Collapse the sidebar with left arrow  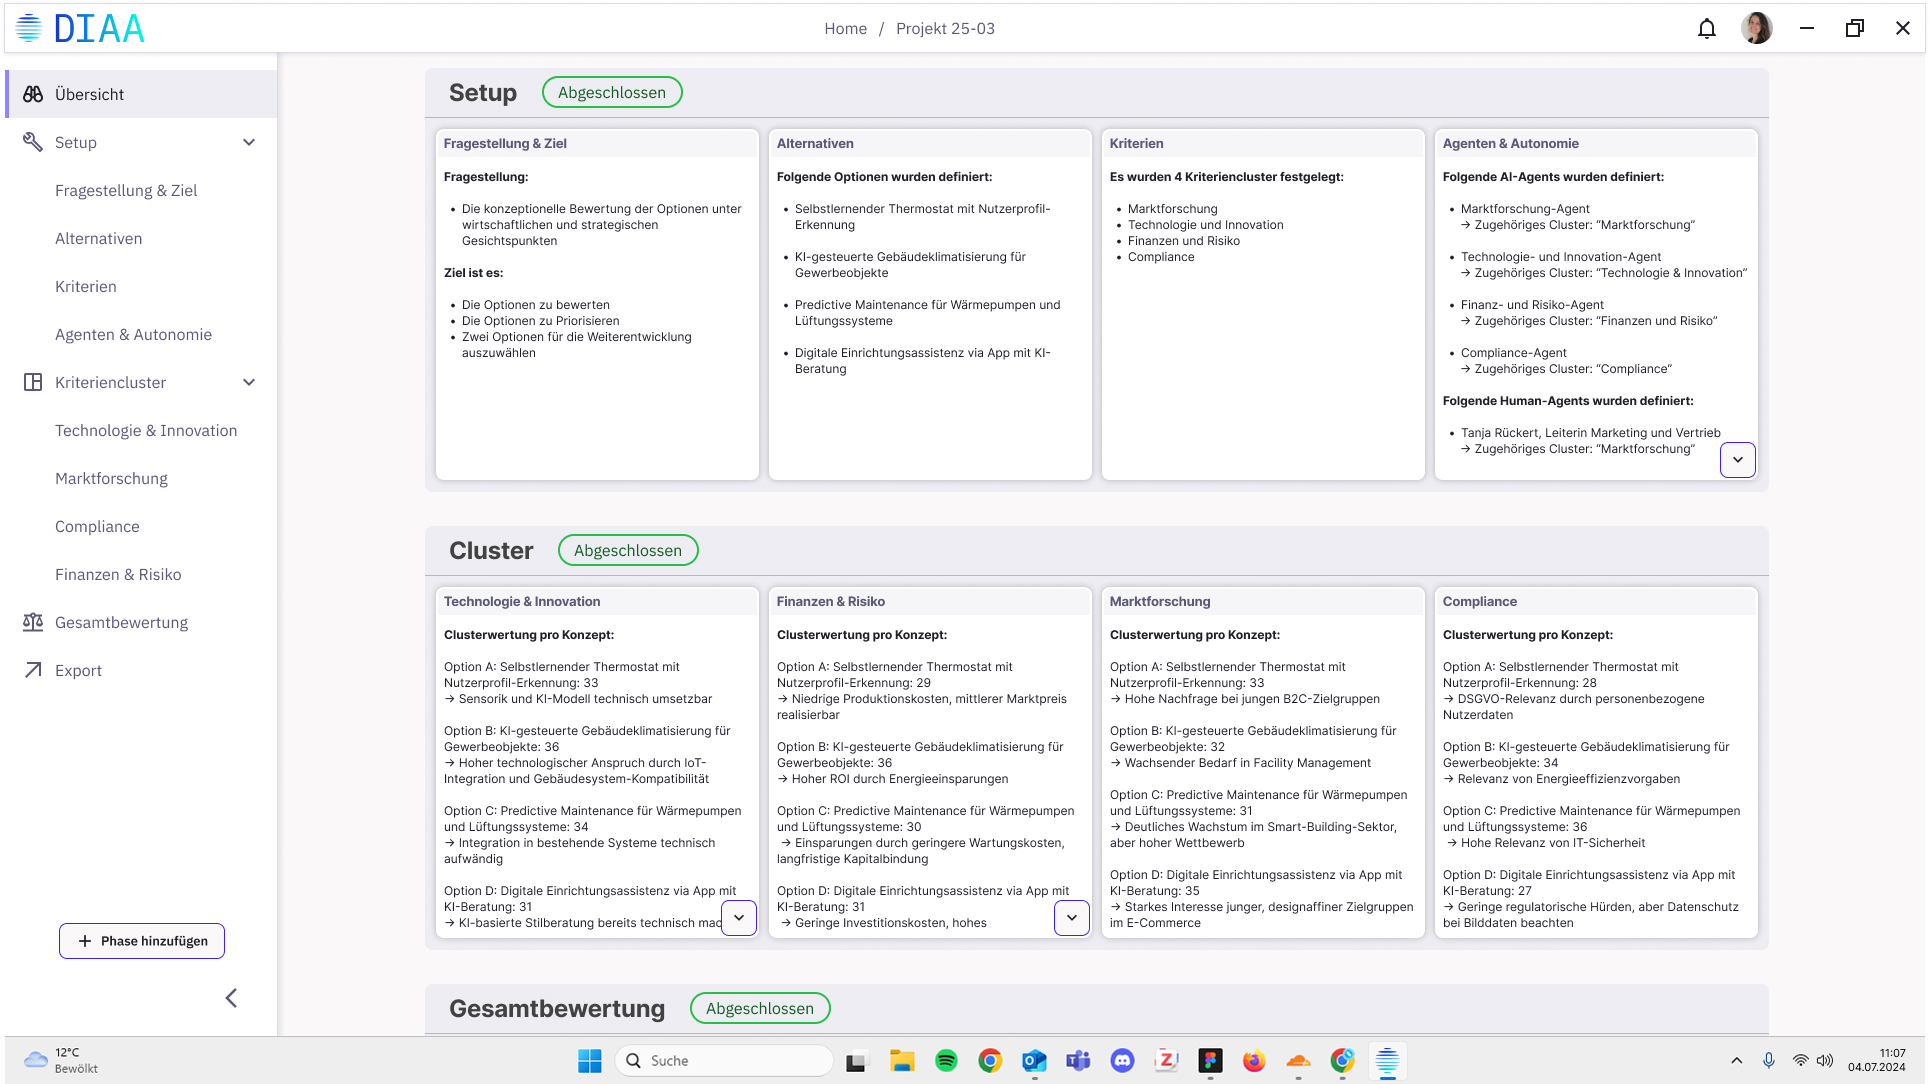(231, 998)
